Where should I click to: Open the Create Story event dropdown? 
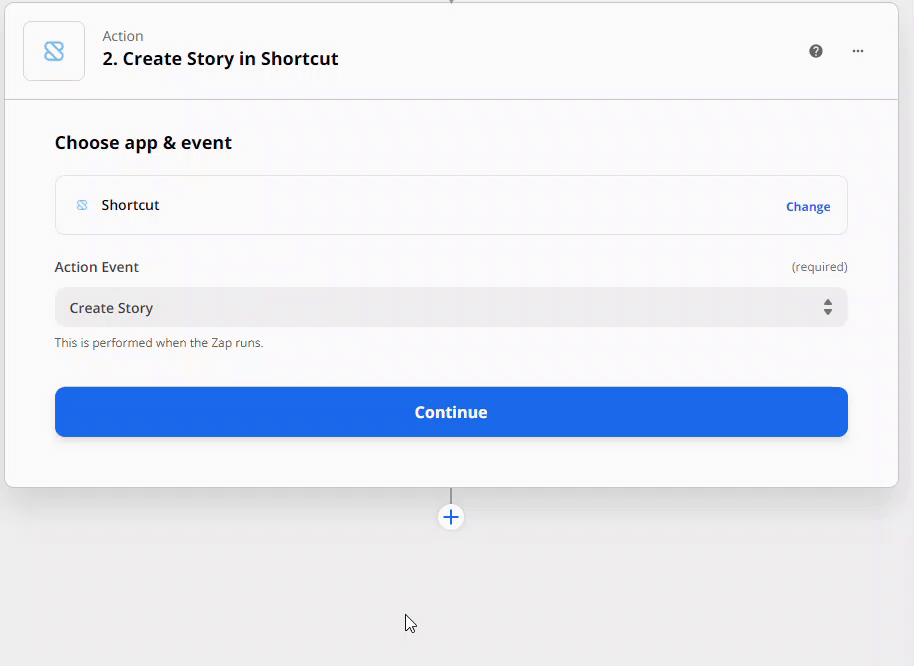point(451,307)
